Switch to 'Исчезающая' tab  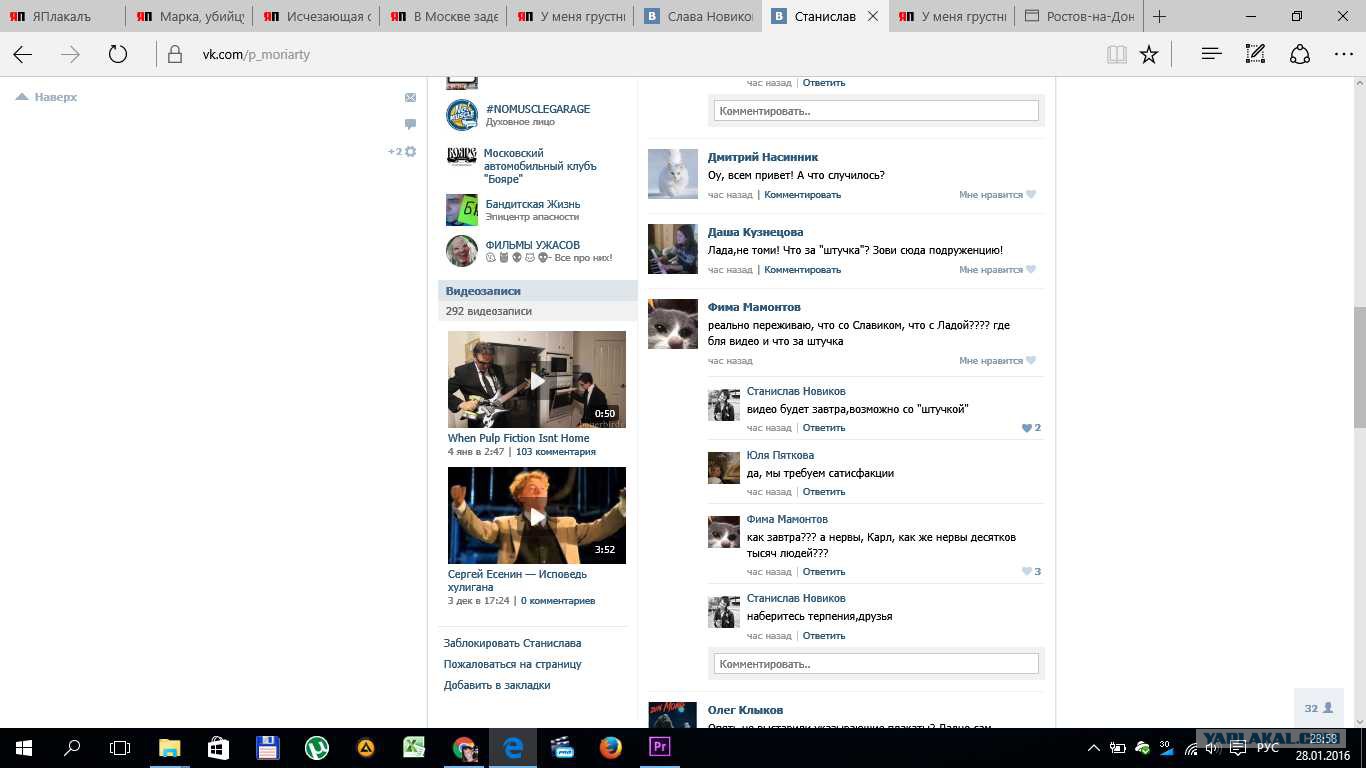click(317, 16)
